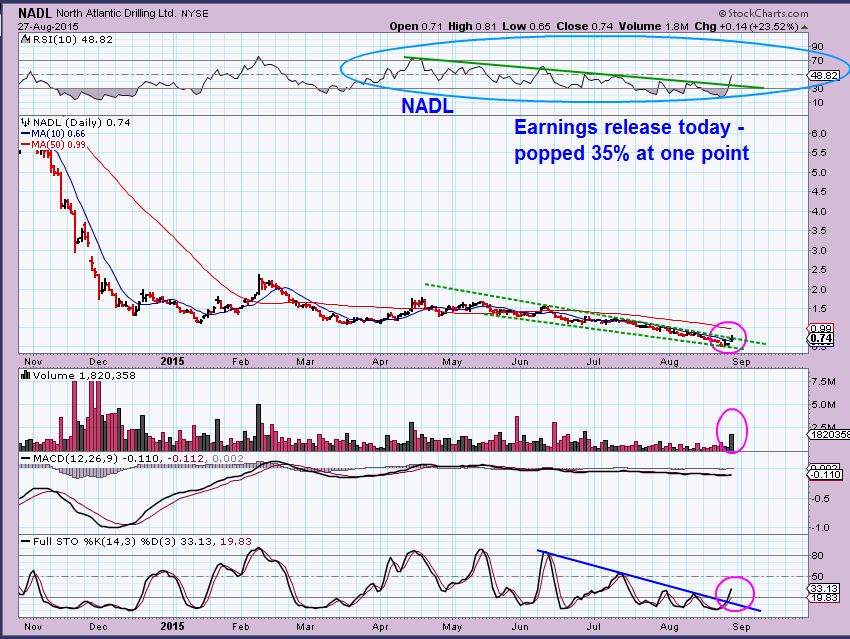Click the blue MA(10) legend line marker
850x639 pixels.
point(25,134)
